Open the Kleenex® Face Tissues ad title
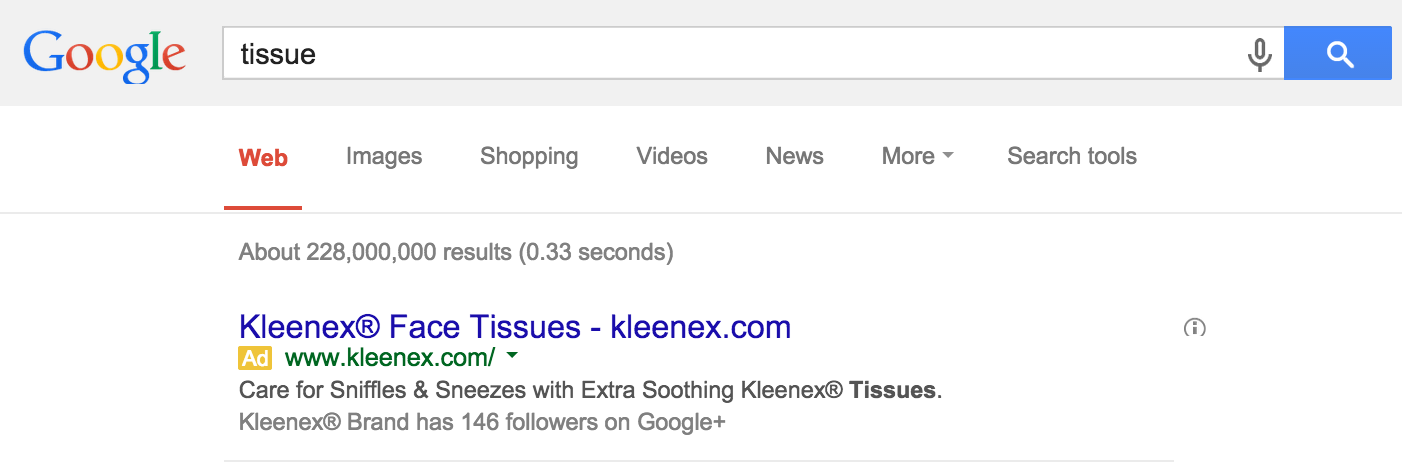 515,326
